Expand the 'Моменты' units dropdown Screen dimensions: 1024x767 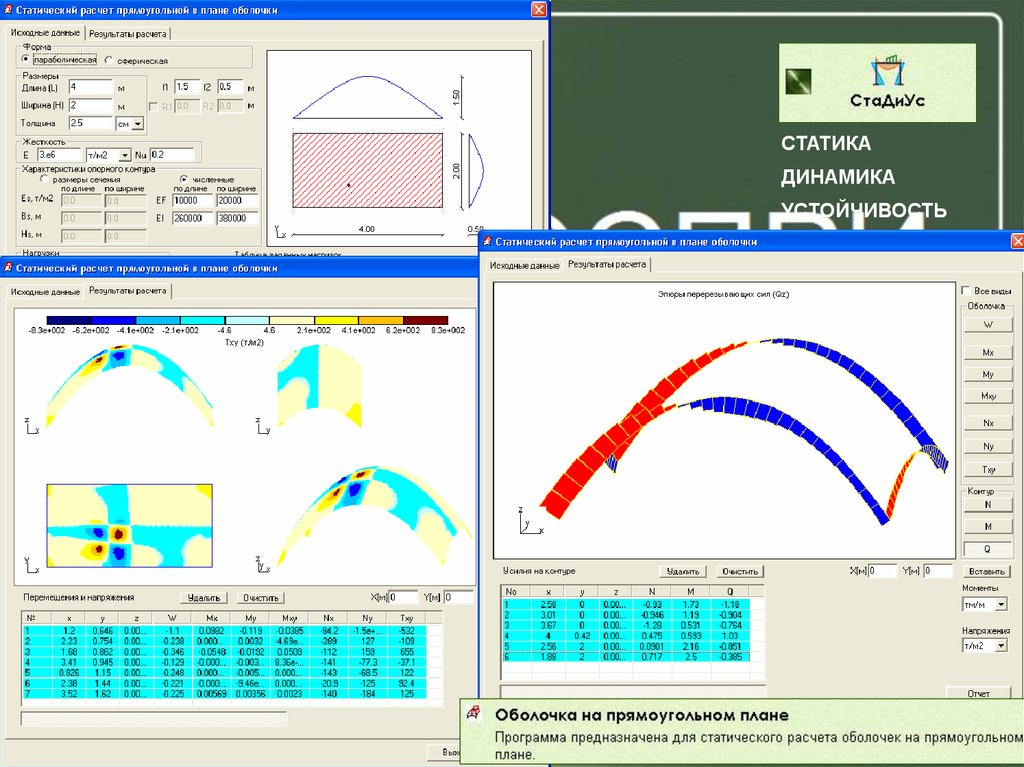coord(1001,605)
